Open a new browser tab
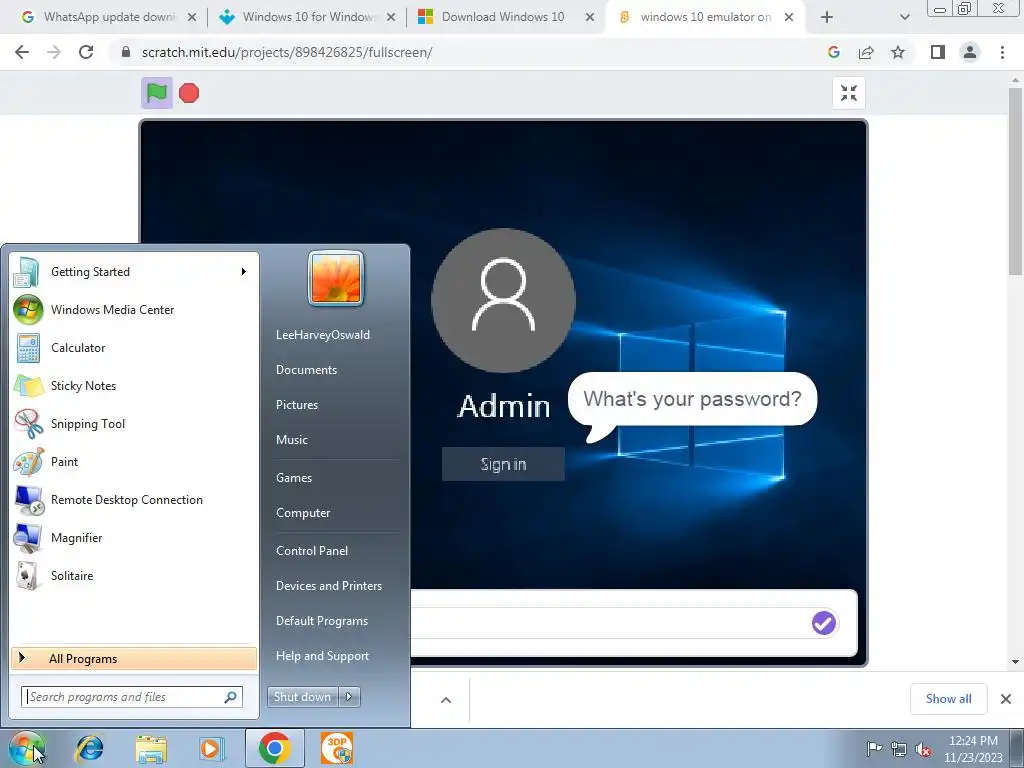 (827, 17)
